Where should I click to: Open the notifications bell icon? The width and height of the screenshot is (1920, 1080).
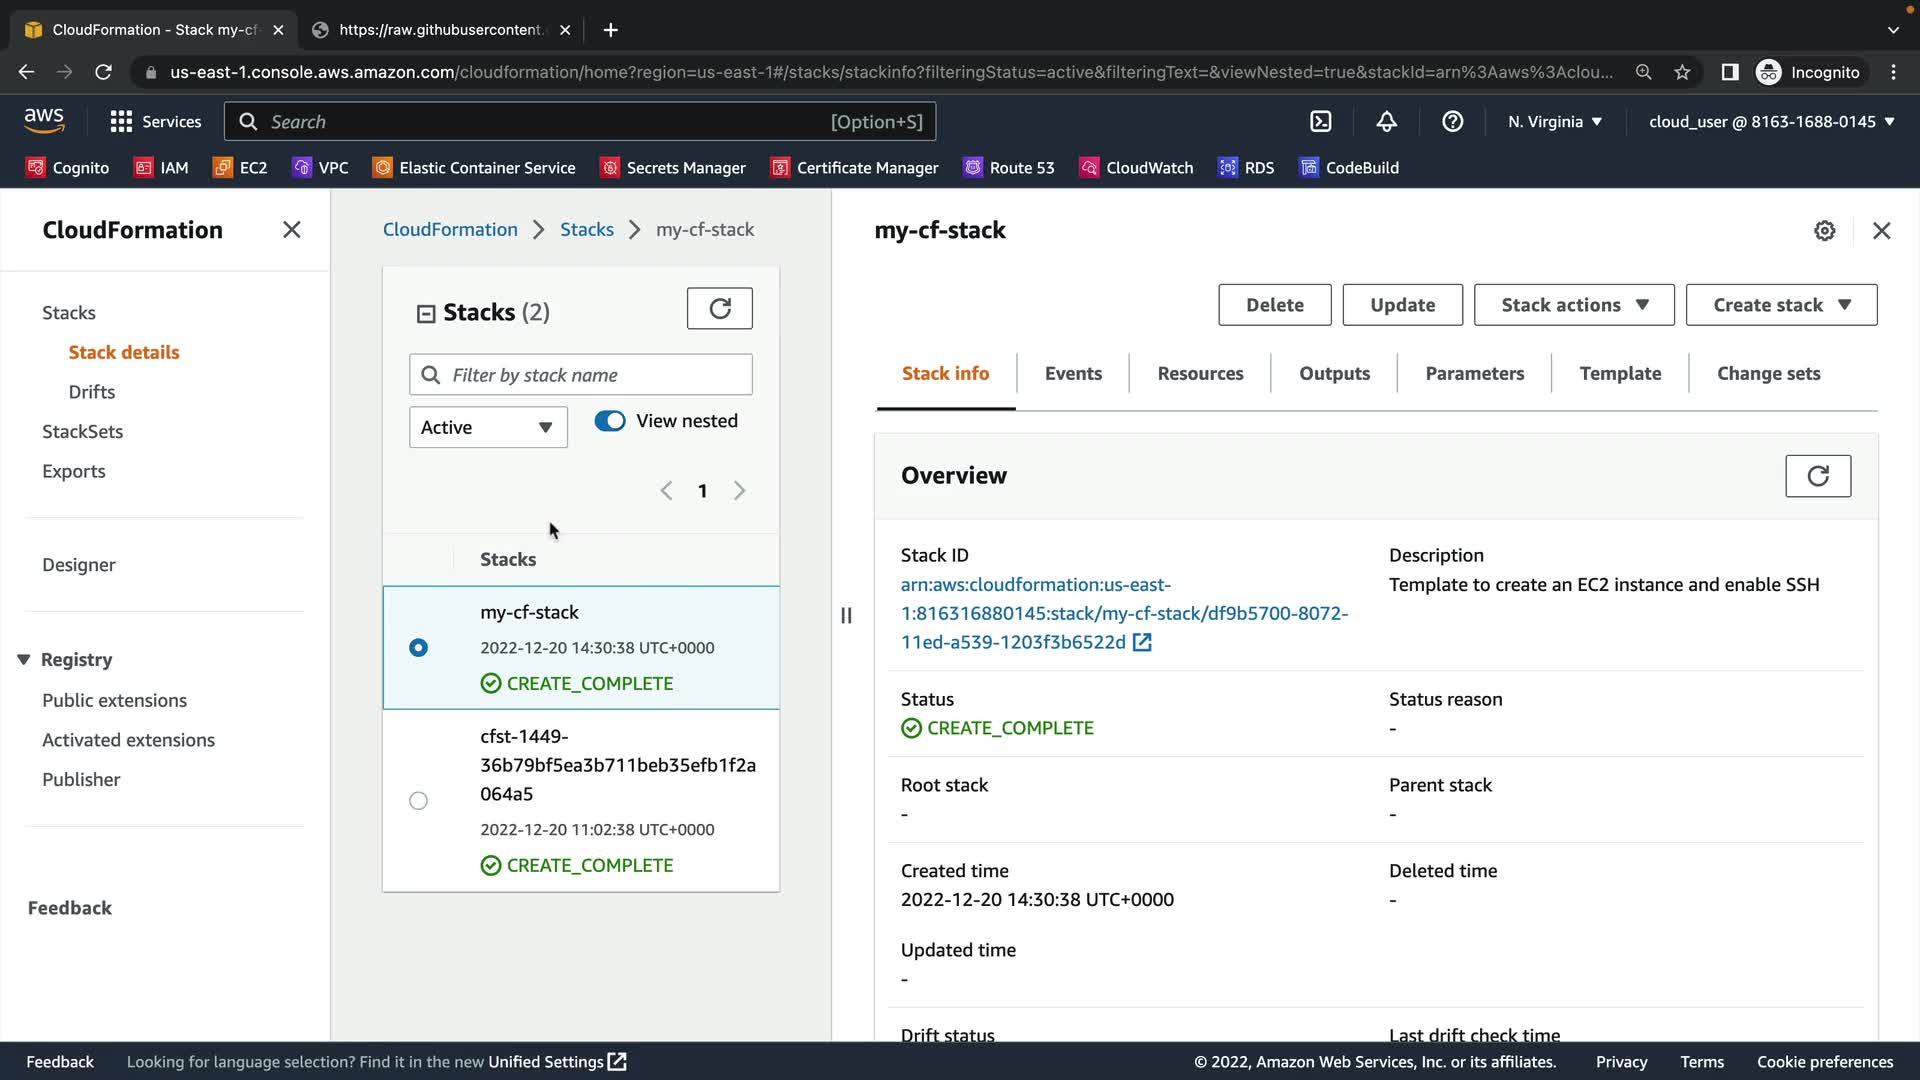[x=1386, y=122]
